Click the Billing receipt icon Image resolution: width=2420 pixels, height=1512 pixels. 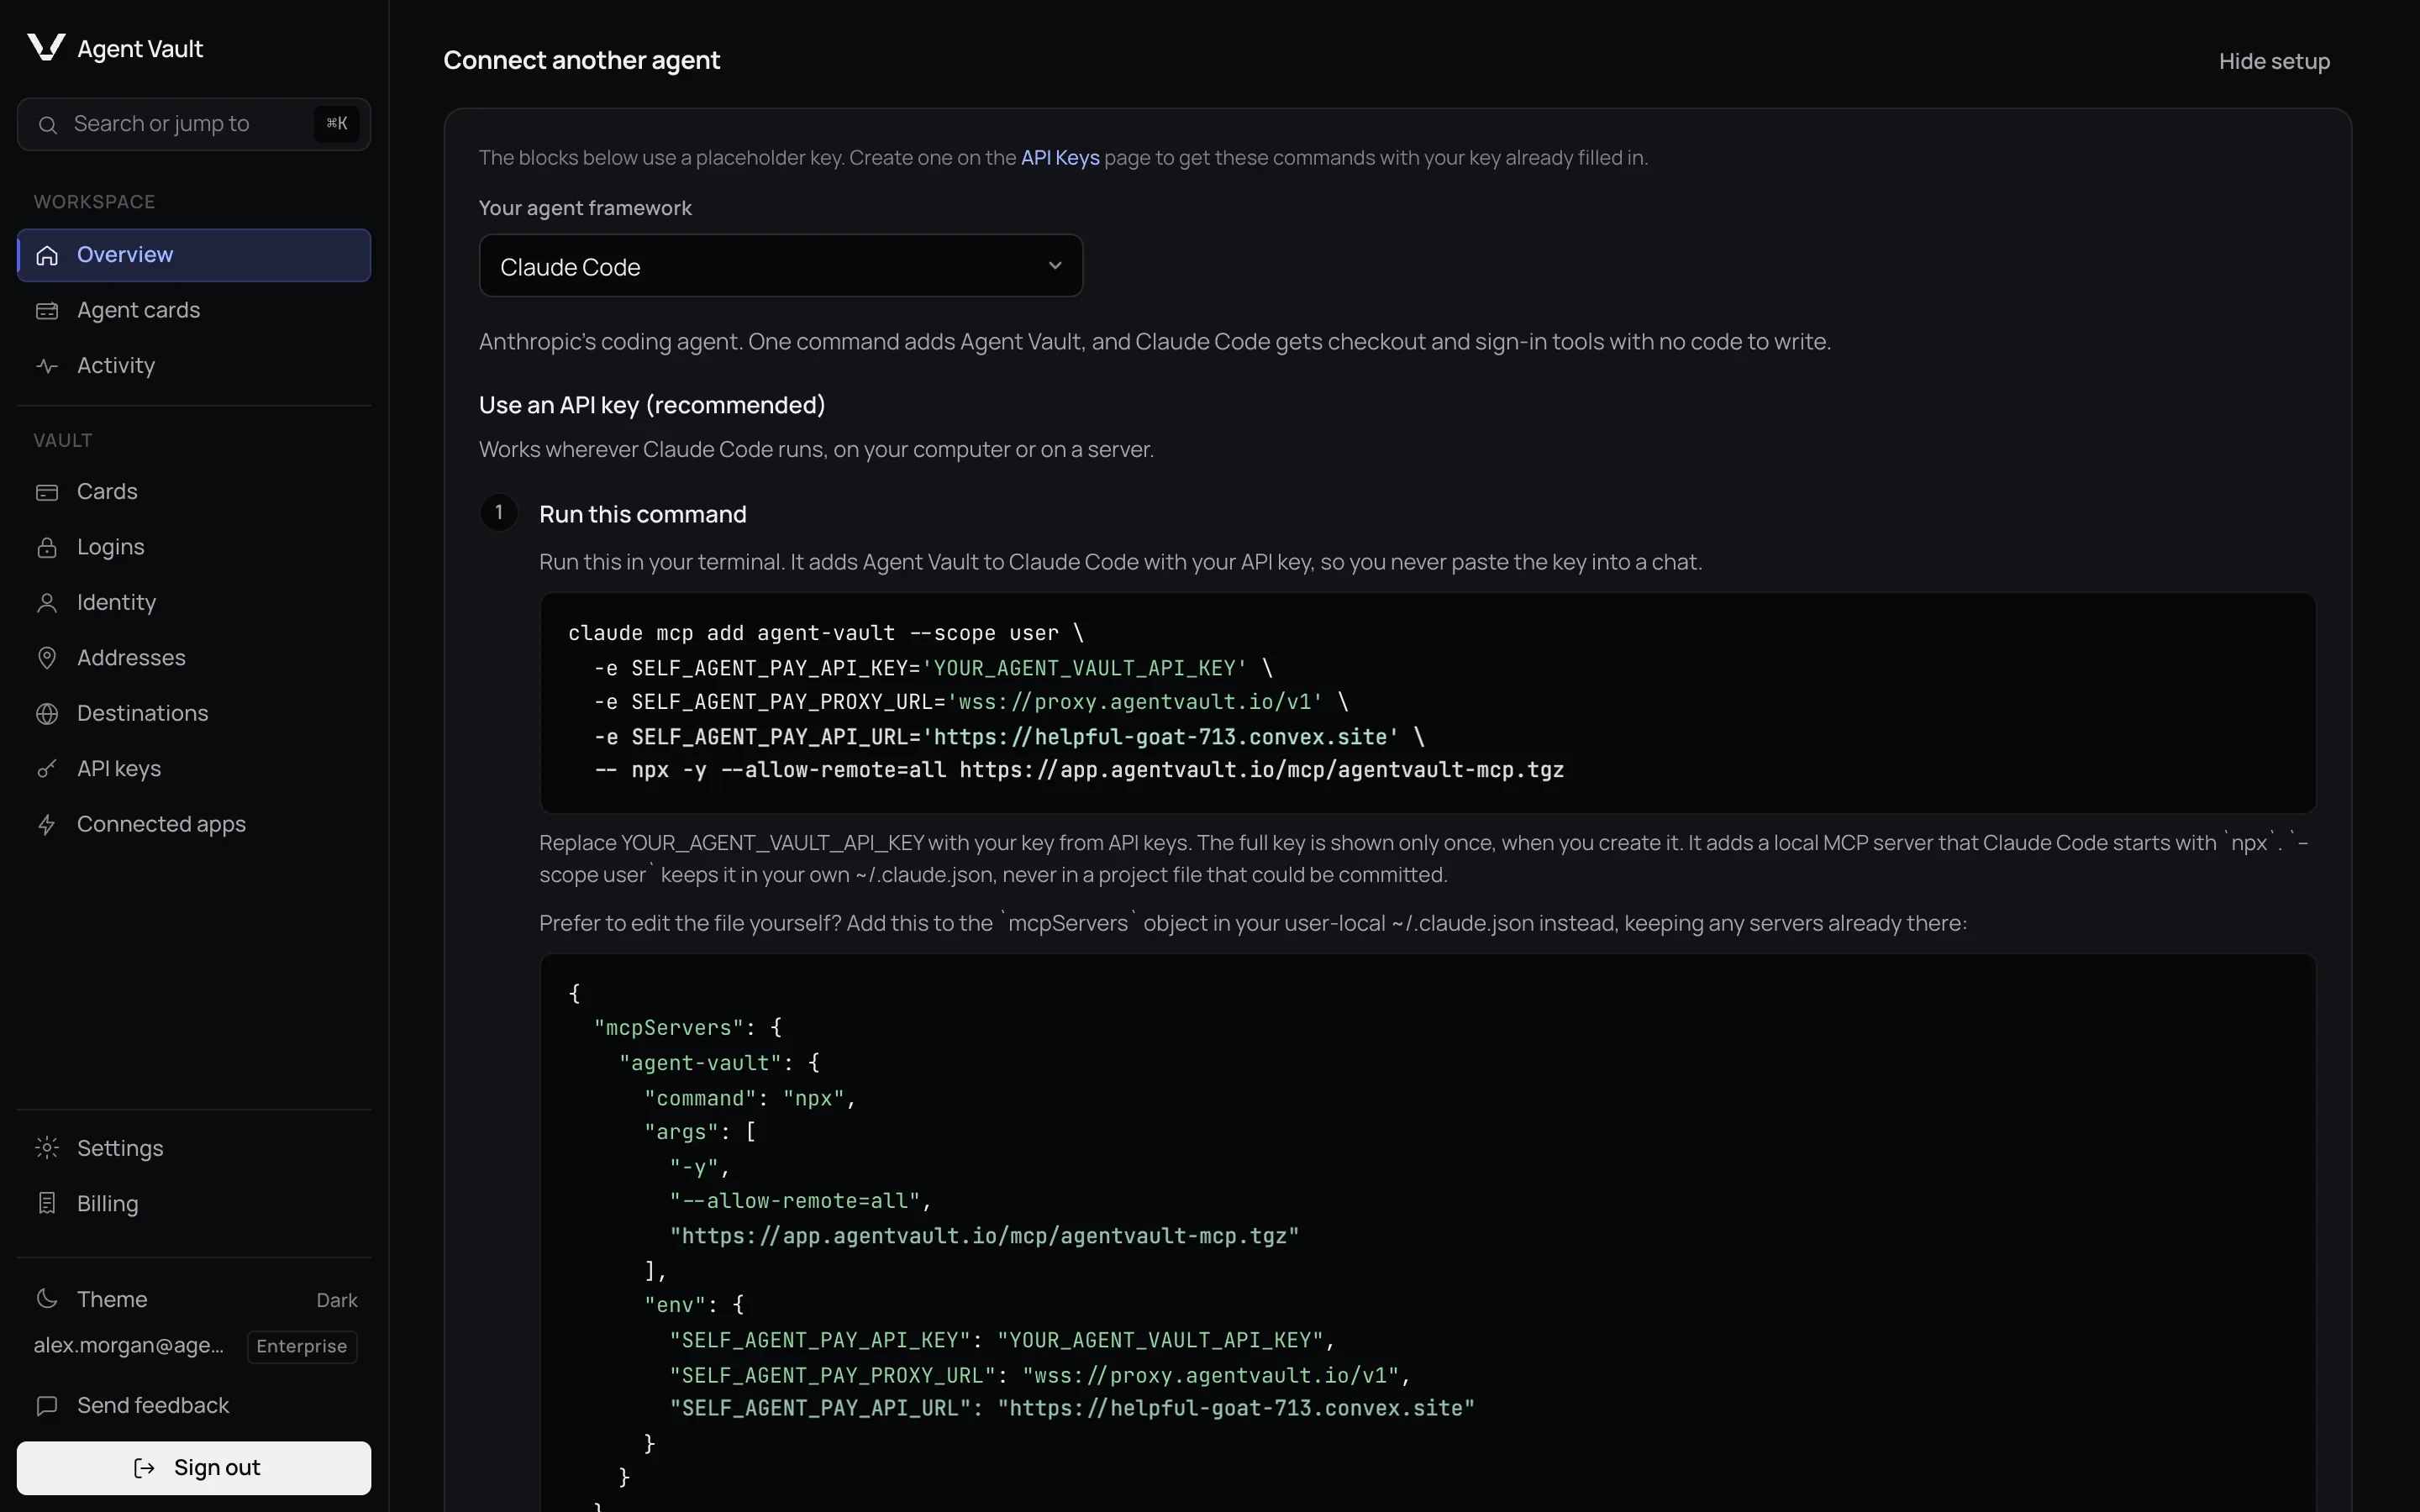tap(47, 1204)
